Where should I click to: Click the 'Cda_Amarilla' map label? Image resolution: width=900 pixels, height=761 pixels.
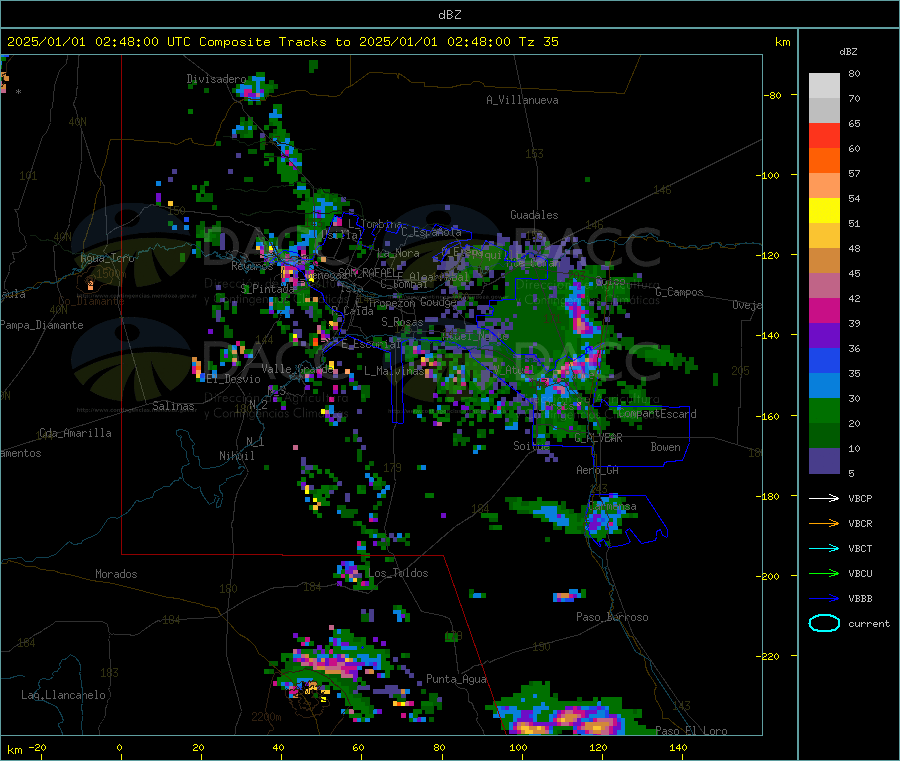(75, 433)
